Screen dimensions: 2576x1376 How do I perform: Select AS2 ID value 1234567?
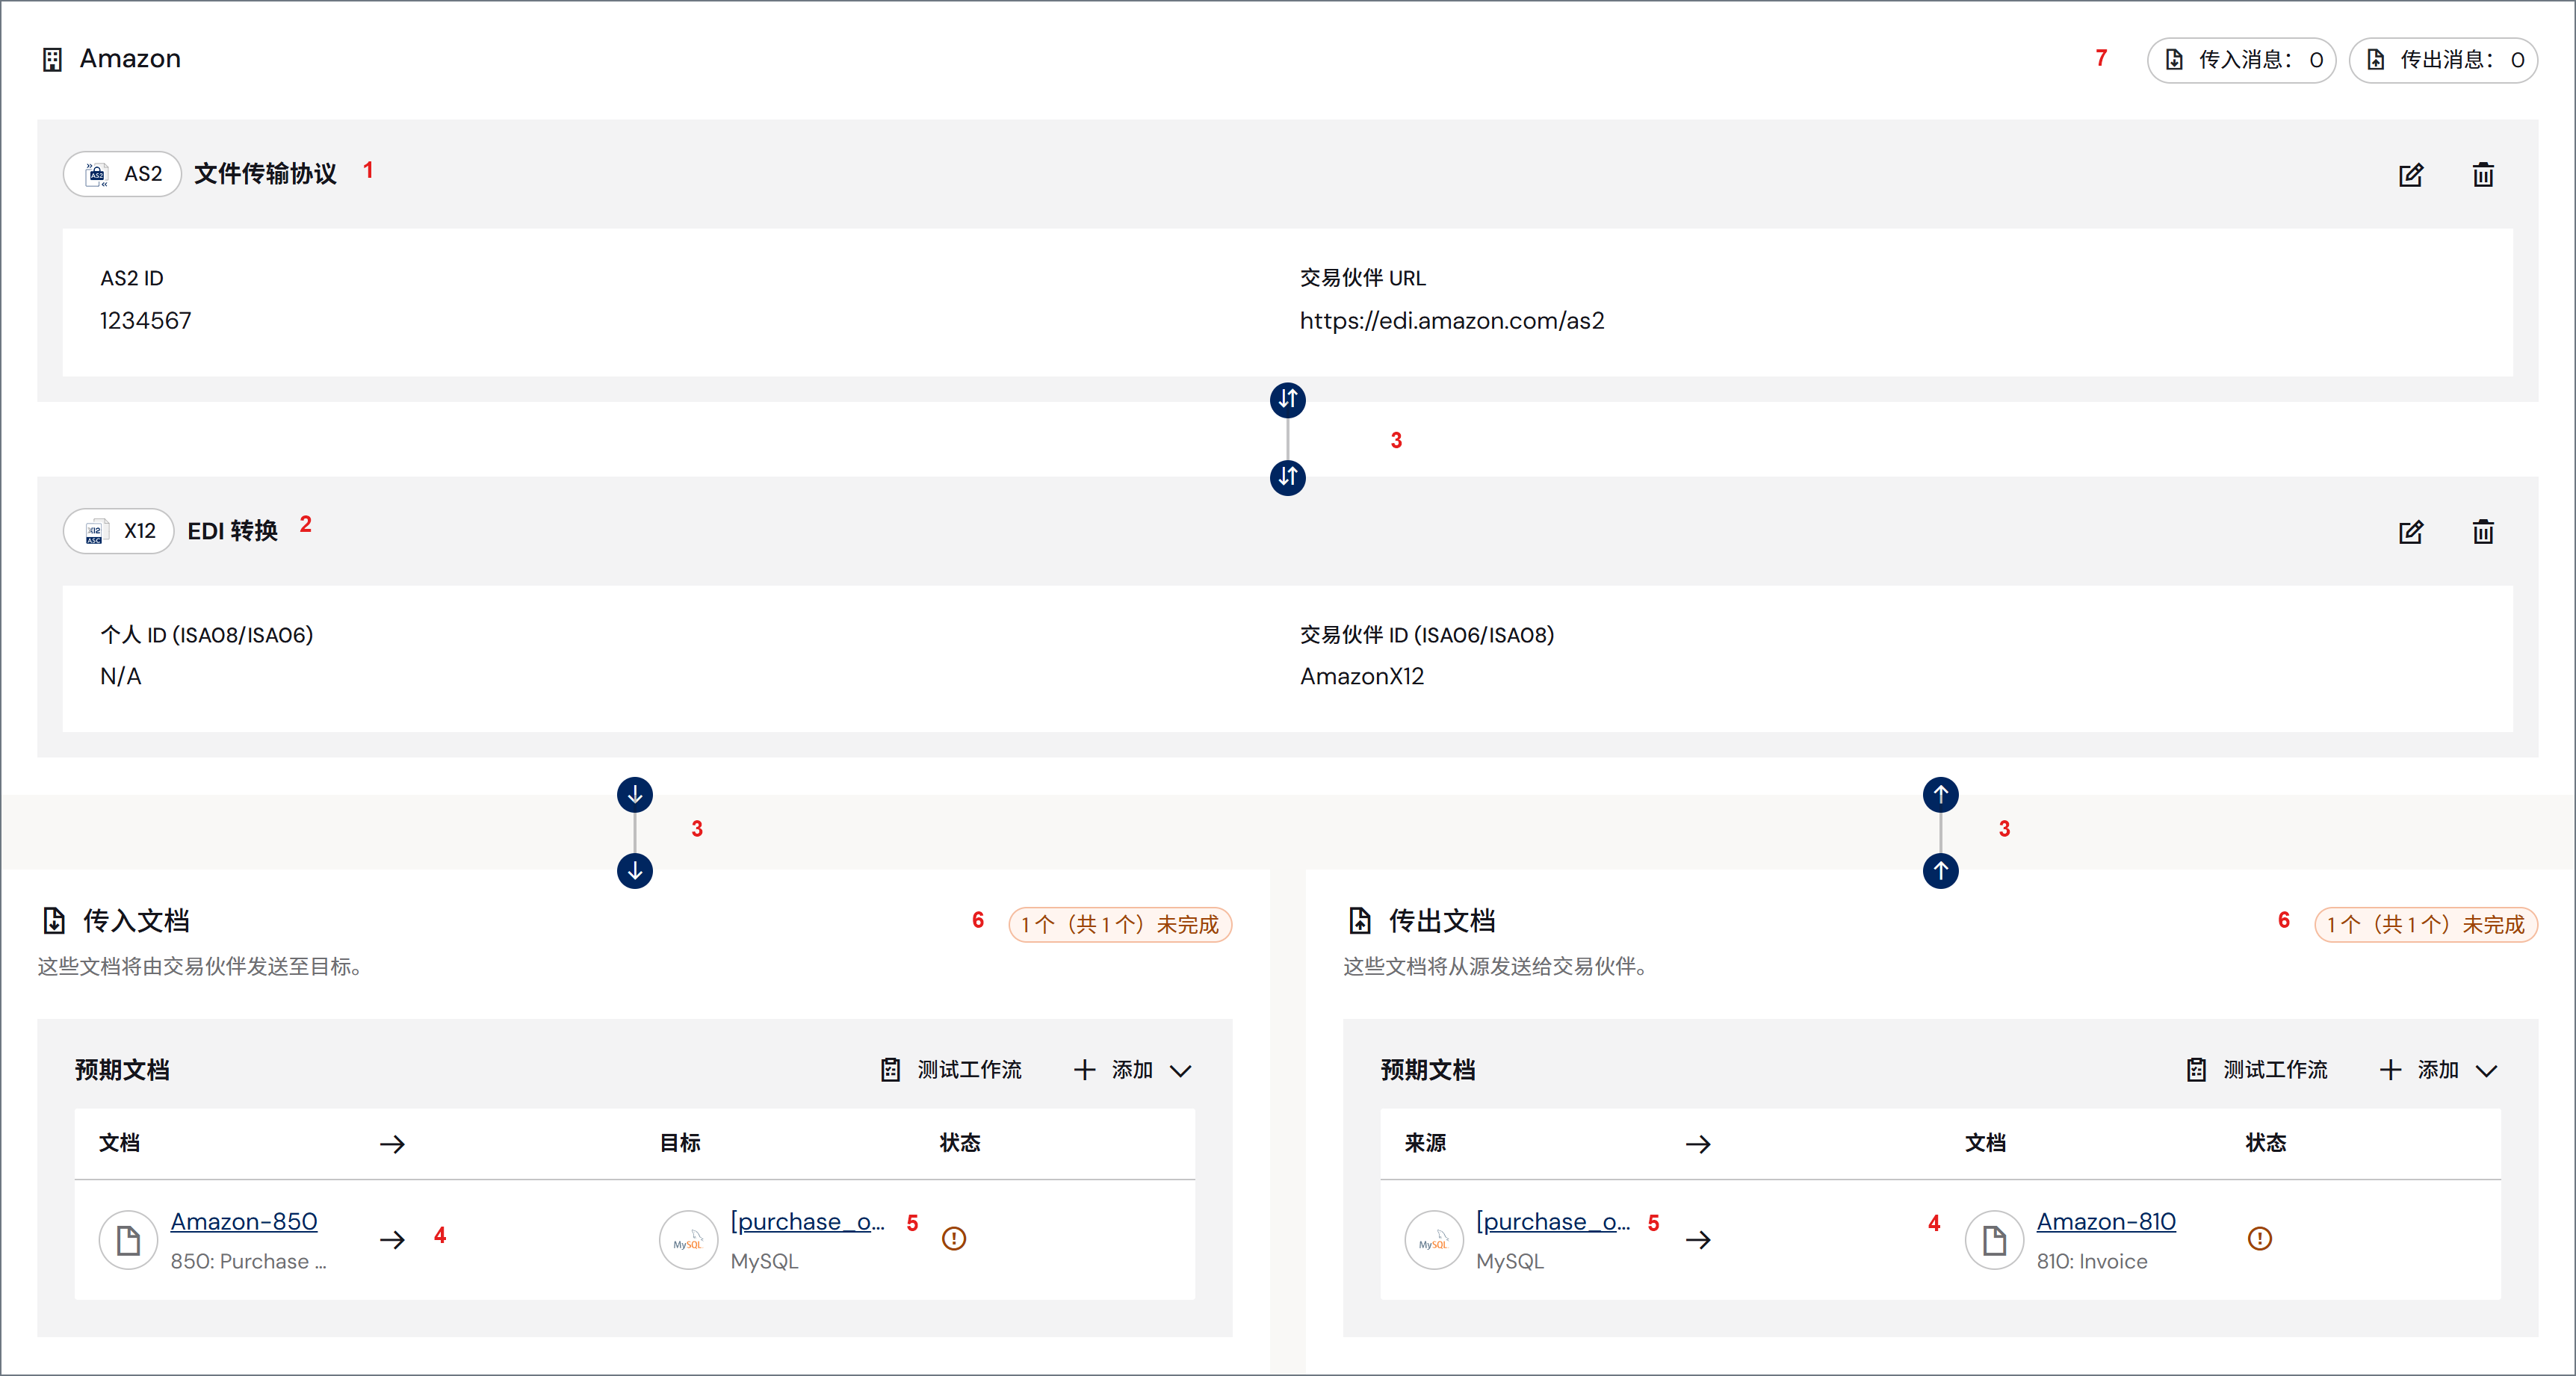[145, 321]
